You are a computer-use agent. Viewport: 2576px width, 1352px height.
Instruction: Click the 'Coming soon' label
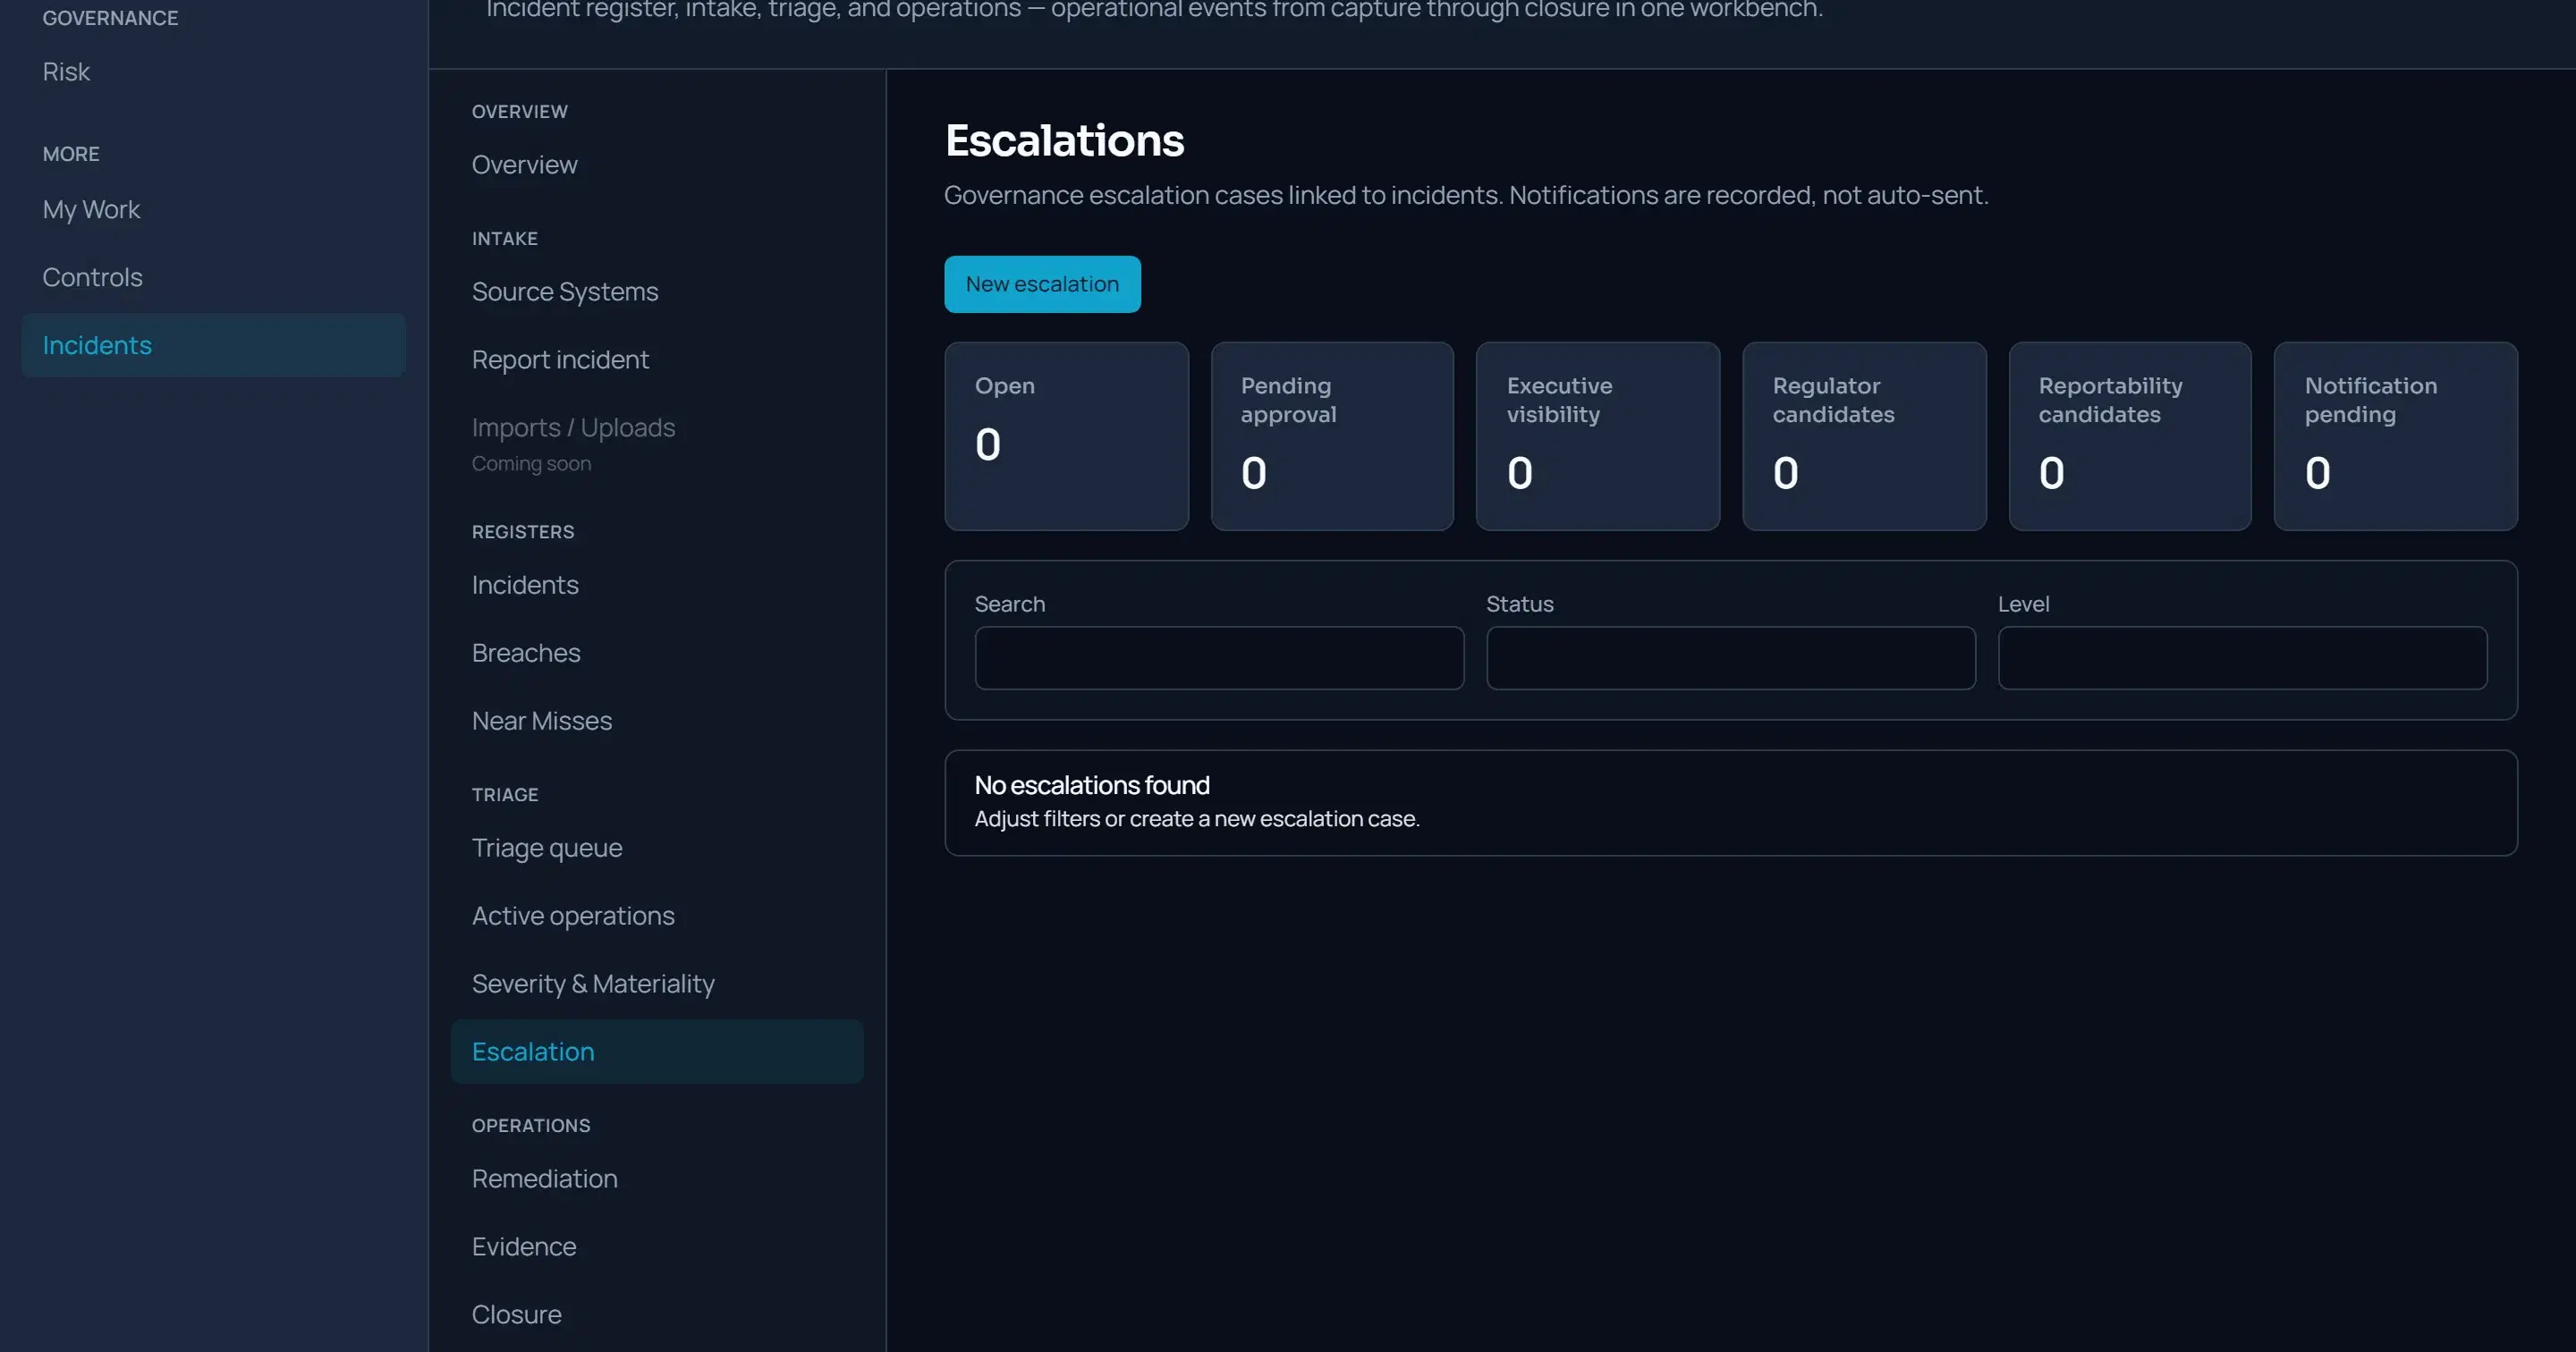pos(531,463)
